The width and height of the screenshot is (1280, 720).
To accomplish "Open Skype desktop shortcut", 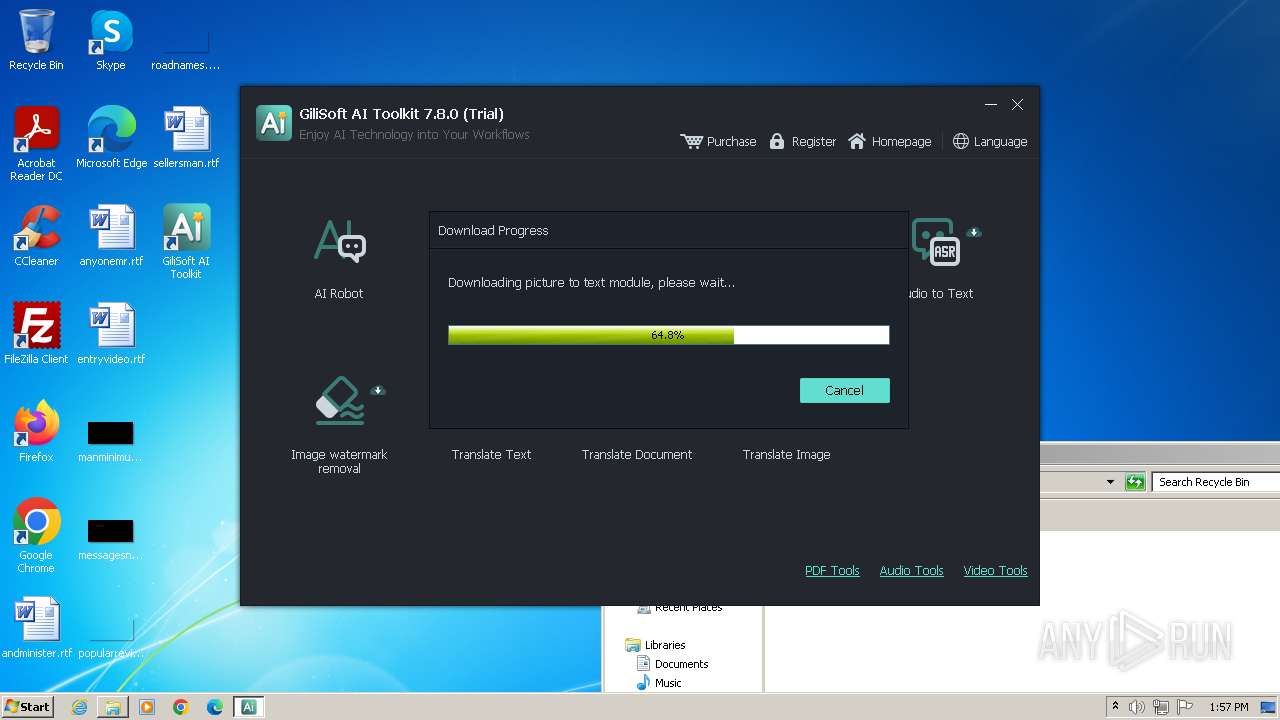I will click(x=110, y=40).
